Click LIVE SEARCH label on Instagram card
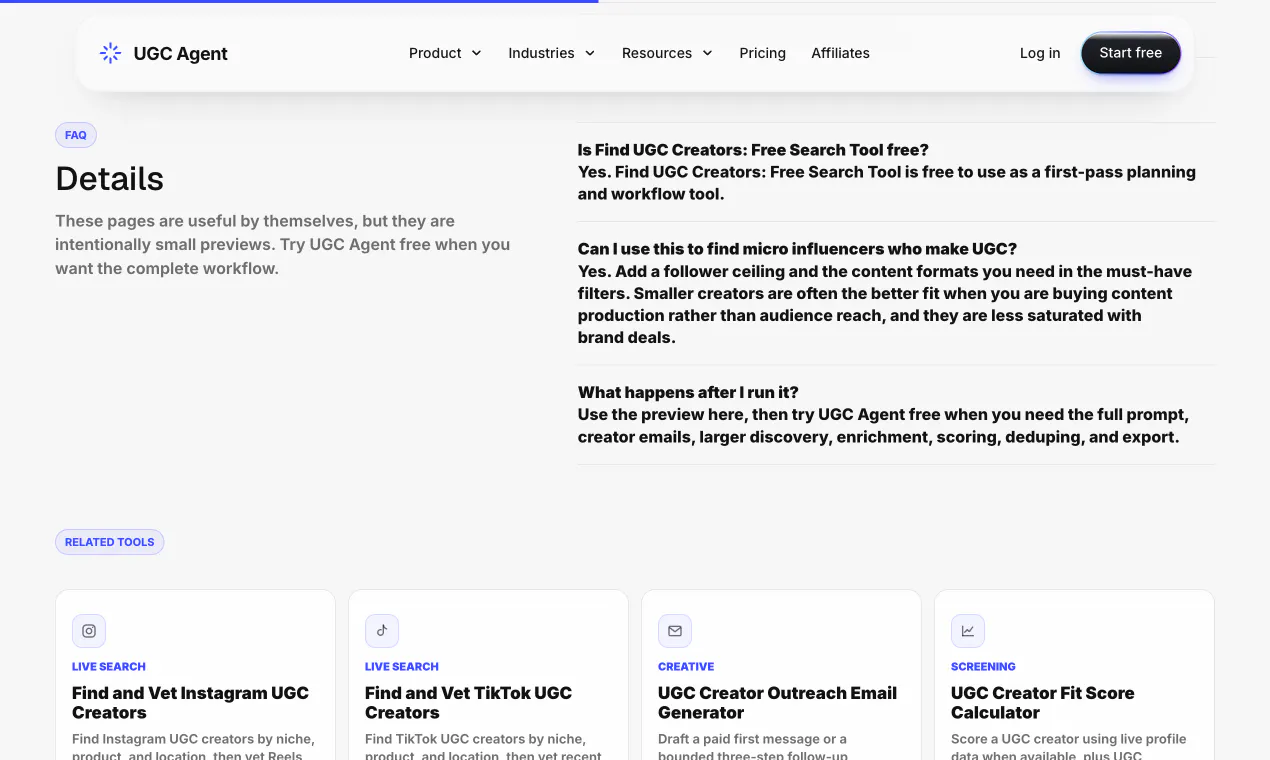 tap(109, 666)
